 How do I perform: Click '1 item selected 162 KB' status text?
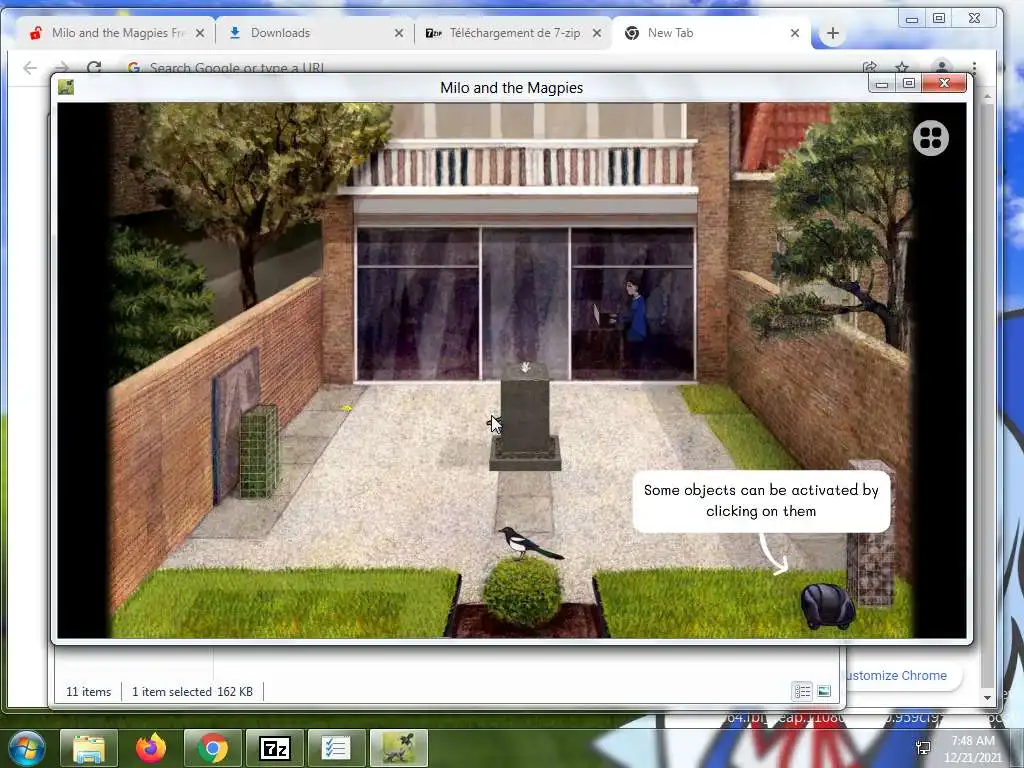click(x=193, y=692)
